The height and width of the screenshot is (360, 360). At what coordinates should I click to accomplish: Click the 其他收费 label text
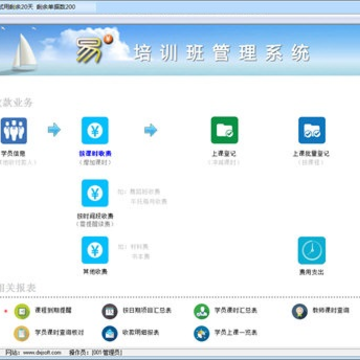pos(95,272)
